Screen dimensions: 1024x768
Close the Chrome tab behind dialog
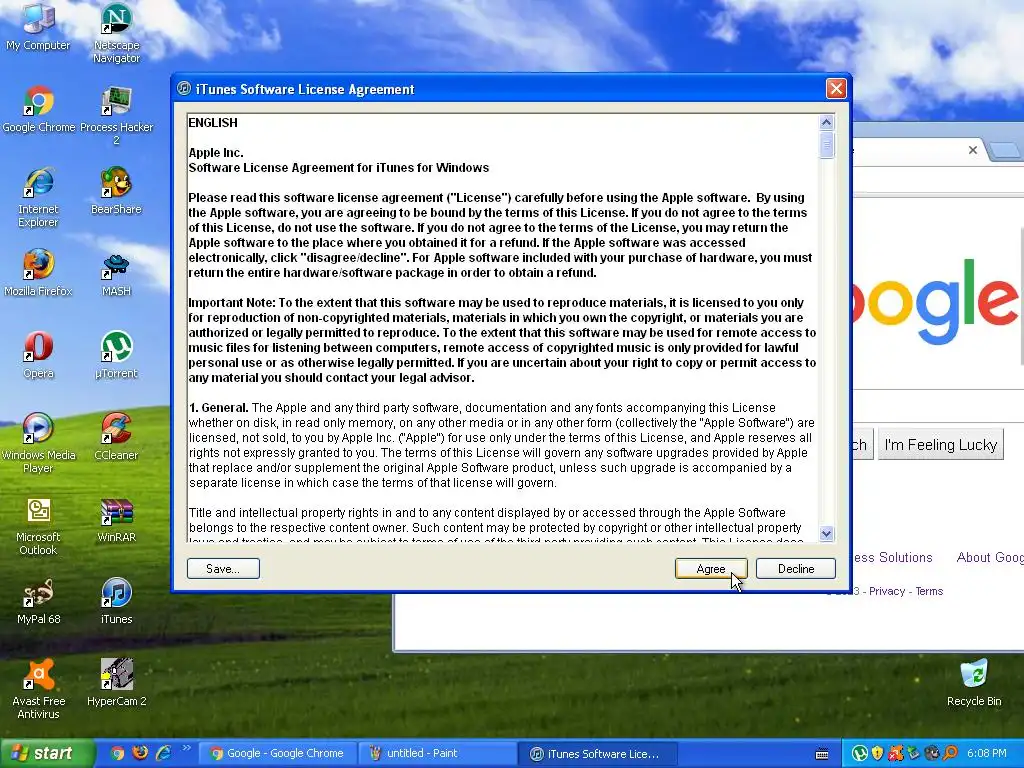tap(972, 150)
